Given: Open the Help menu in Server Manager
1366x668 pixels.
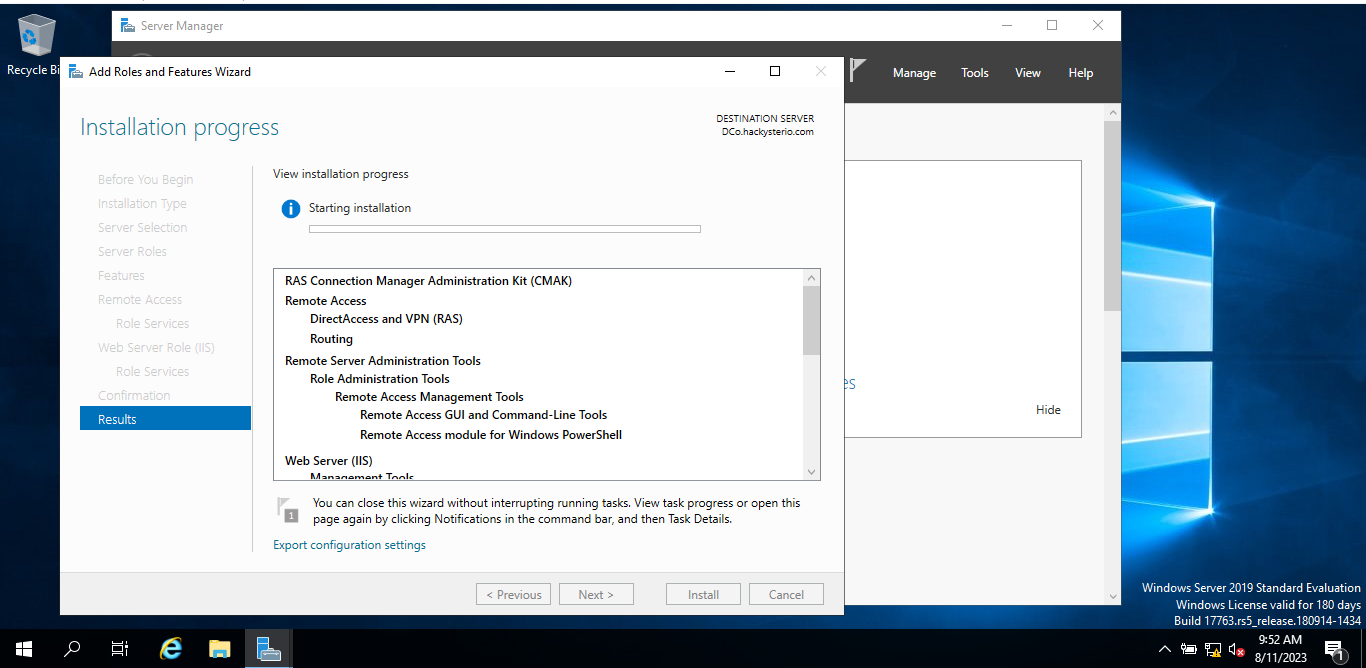Looking at the screenshot, I should point(1081,73).
